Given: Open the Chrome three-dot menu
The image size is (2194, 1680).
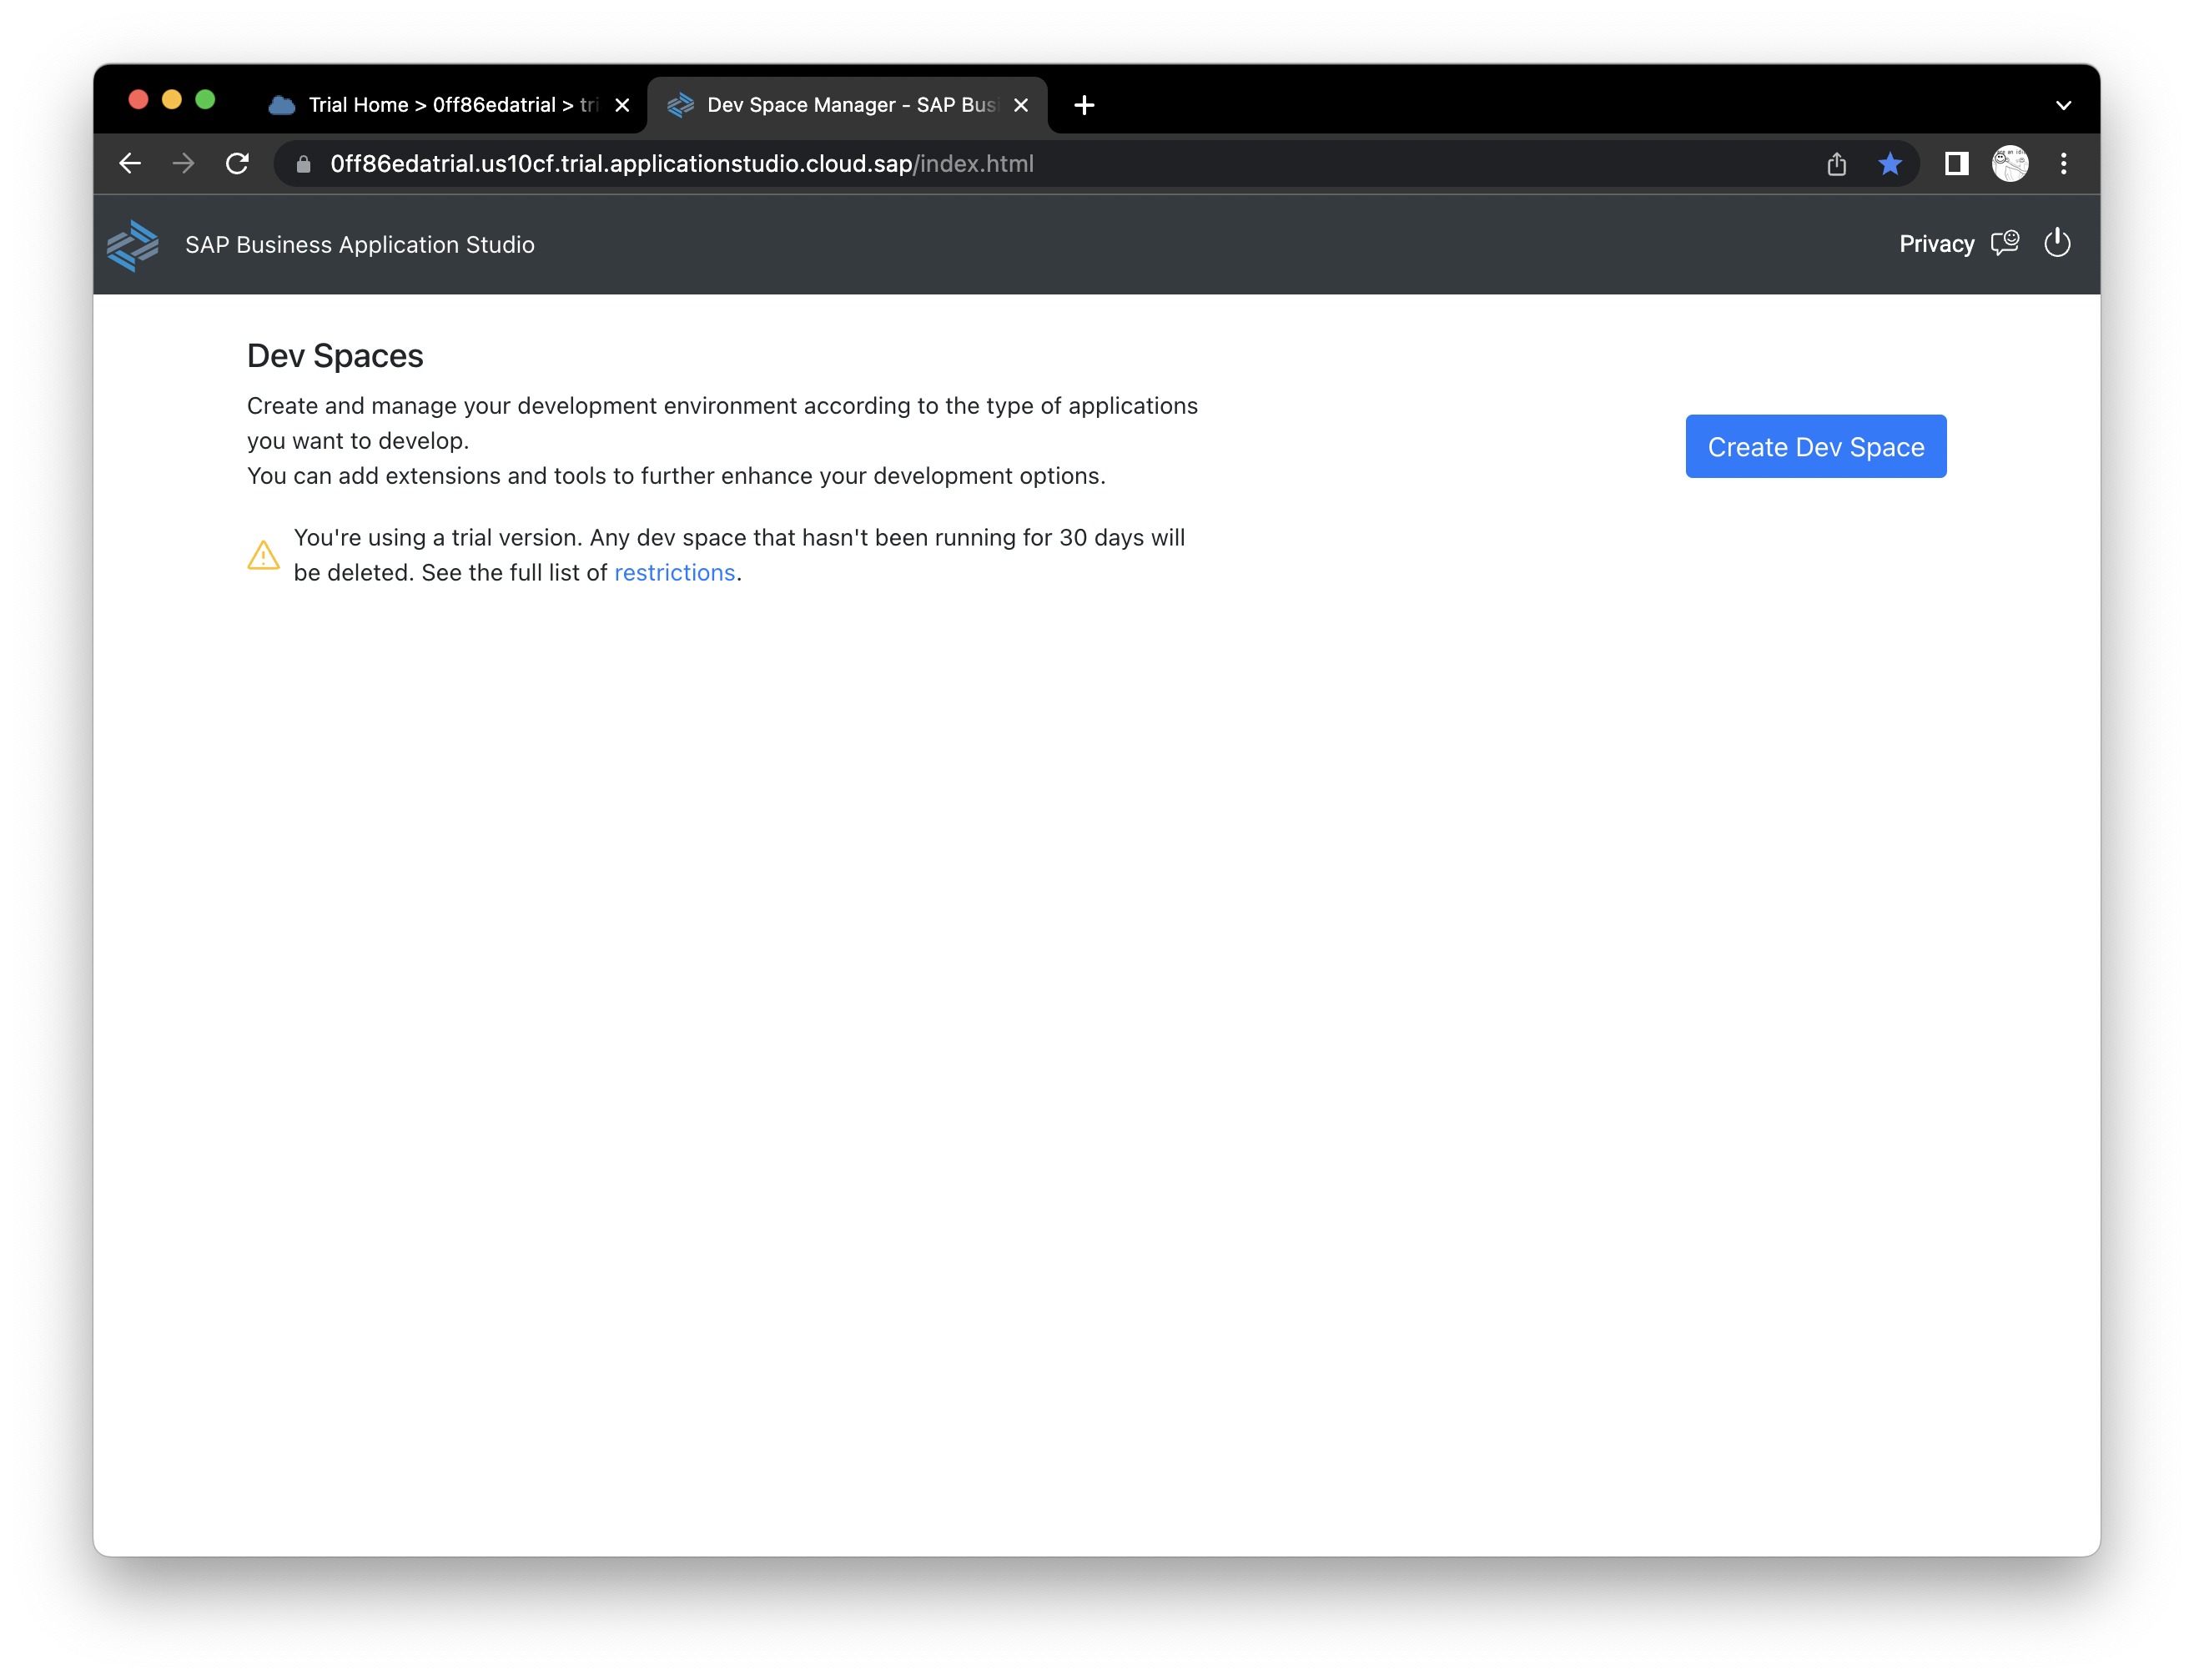Looking at the screenshot, I should (2063, 164).
